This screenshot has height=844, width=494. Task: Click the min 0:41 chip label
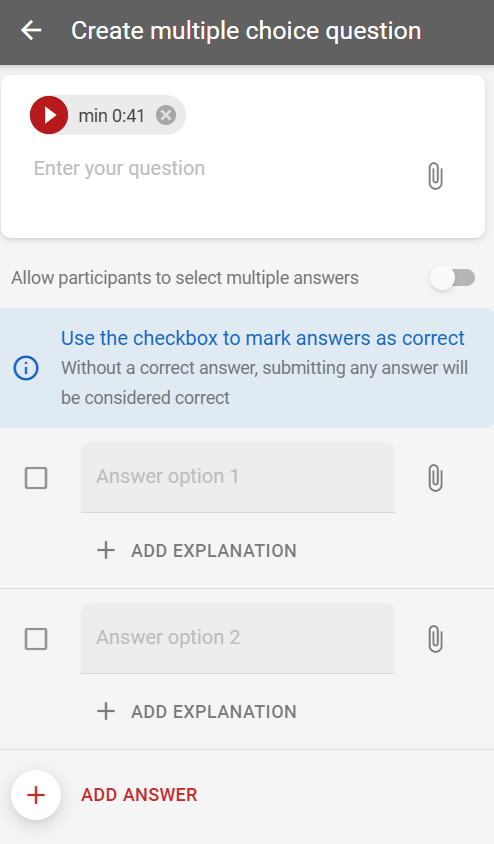111,115
